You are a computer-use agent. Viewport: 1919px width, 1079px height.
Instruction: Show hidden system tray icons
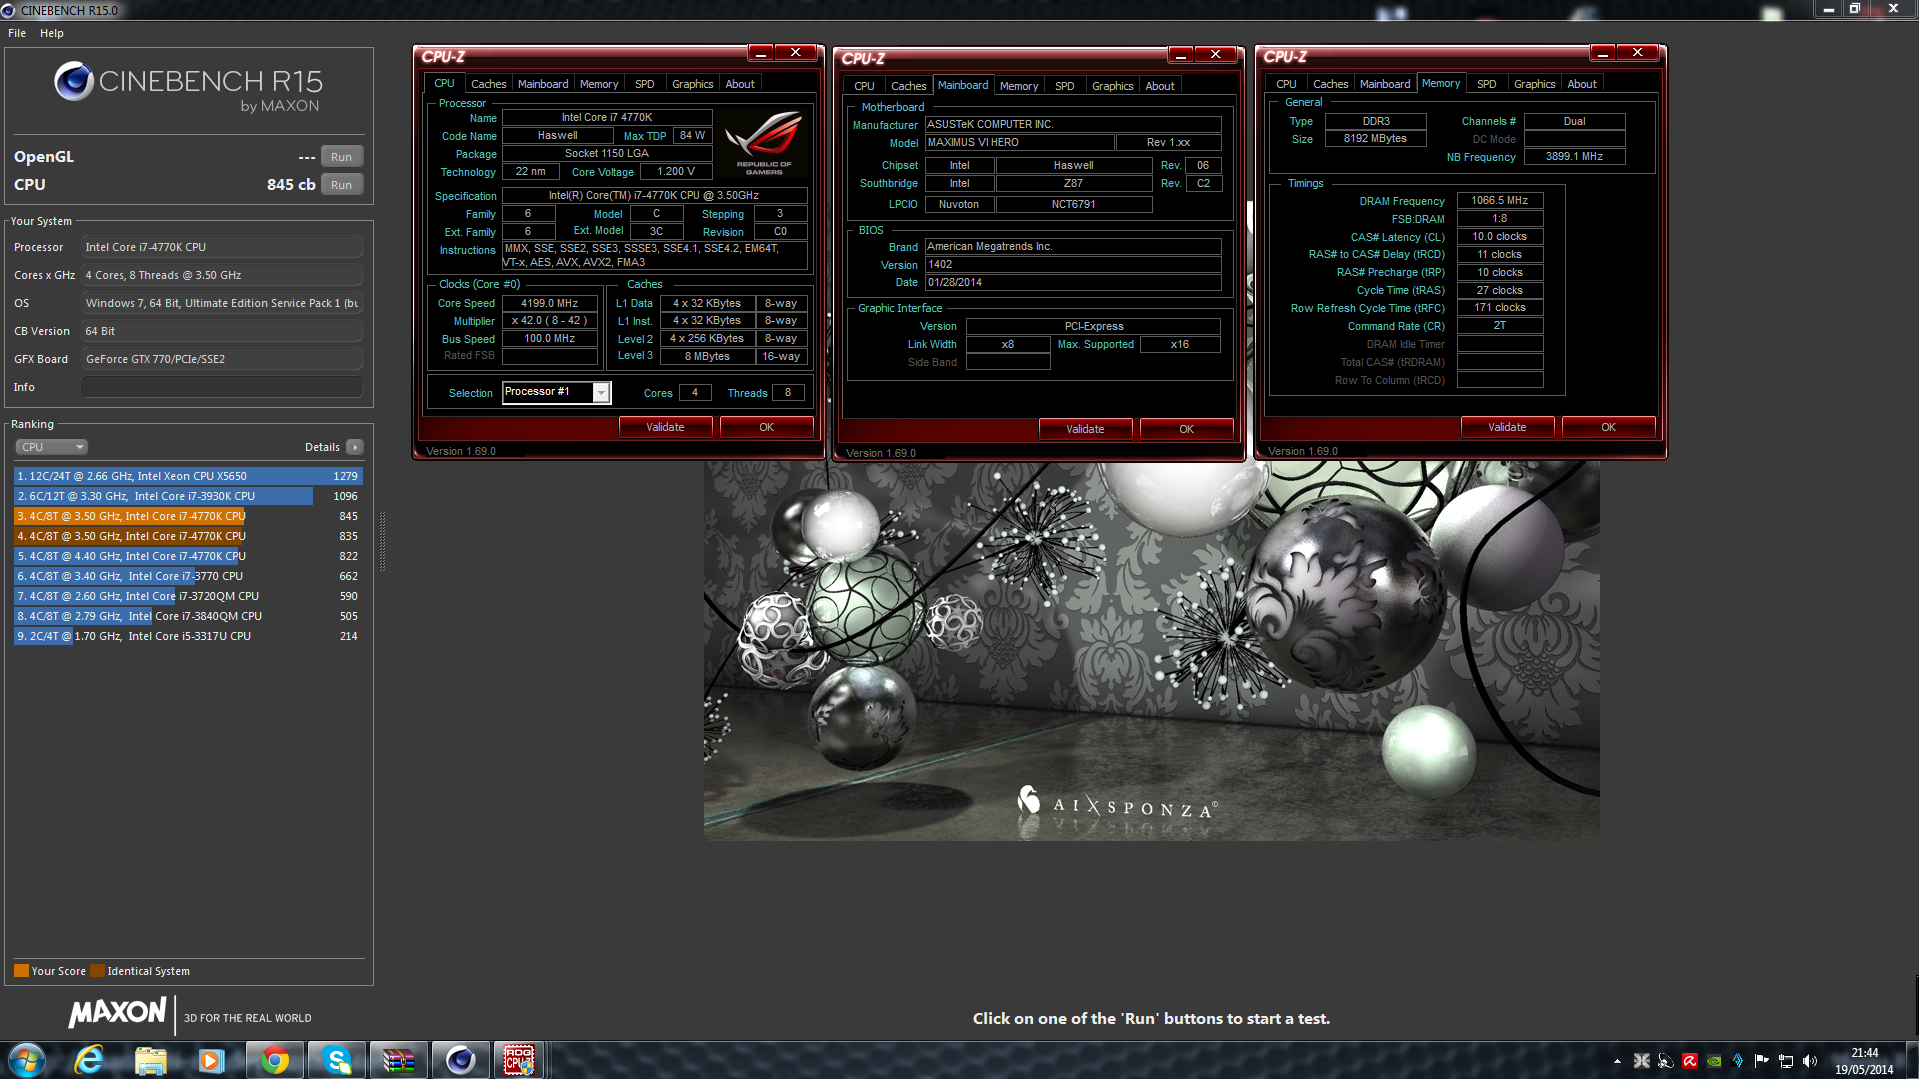tap(1617, 1061)
